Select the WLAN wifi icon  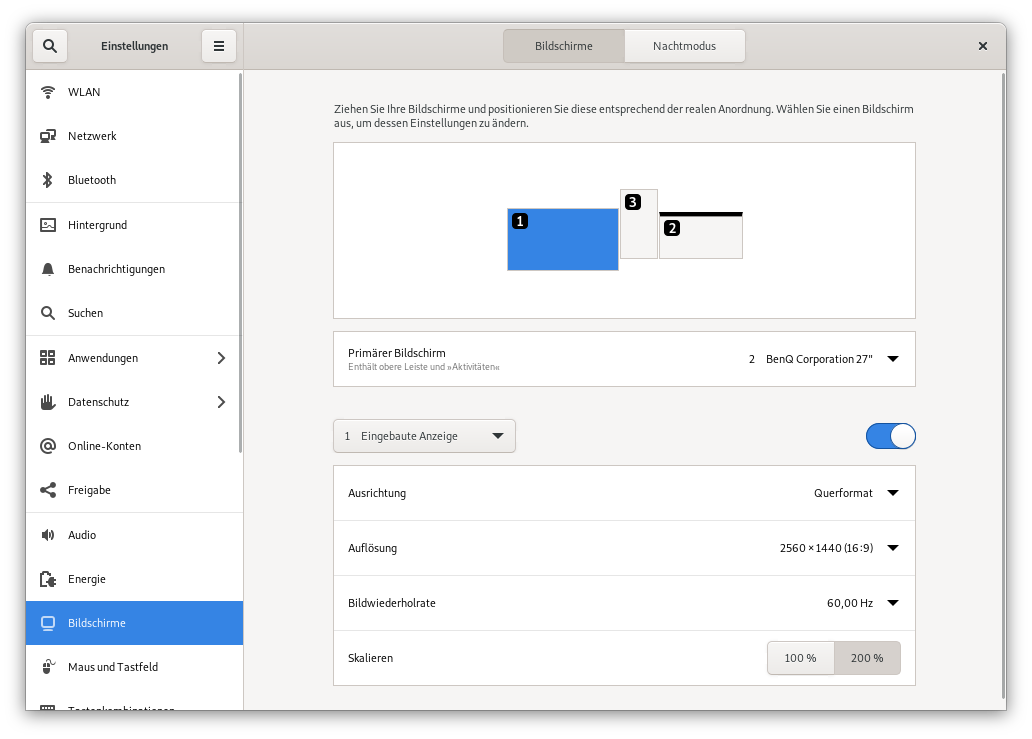pyautogui.click(x=47, y=92)
